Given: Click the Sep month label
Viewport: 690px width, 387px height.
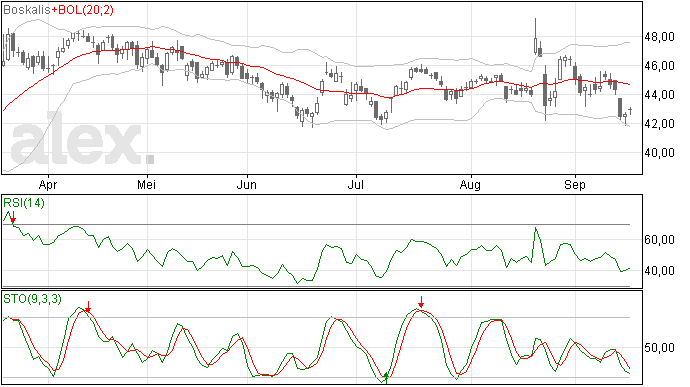Looking at the screenshot, I should coord(575,185).
